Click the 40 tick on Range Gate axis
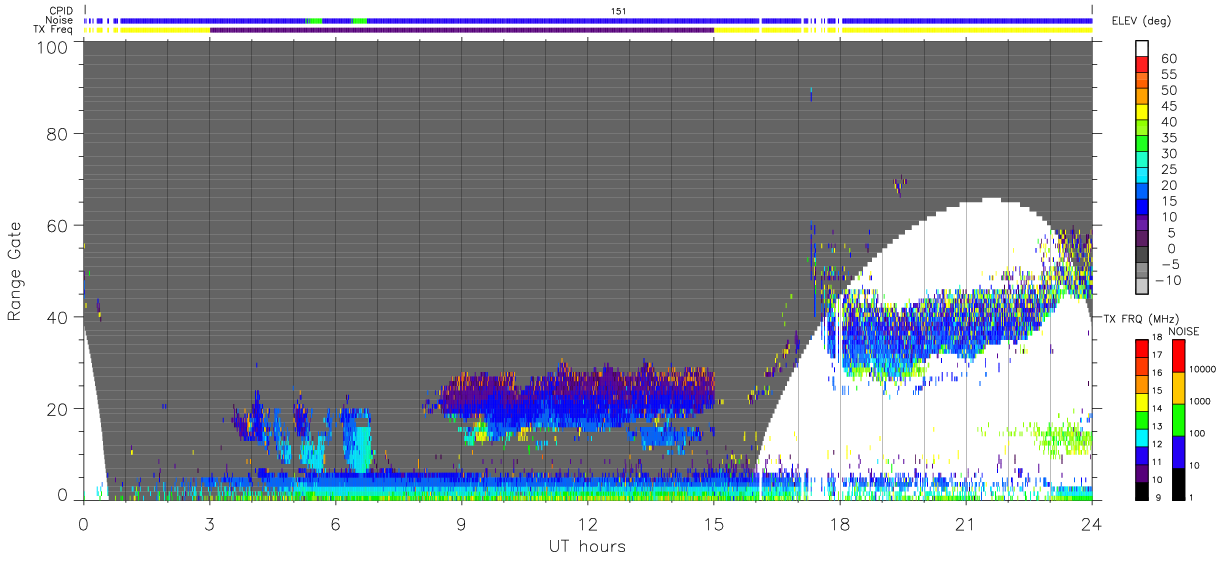1228x567 pixels. point(57,317)
